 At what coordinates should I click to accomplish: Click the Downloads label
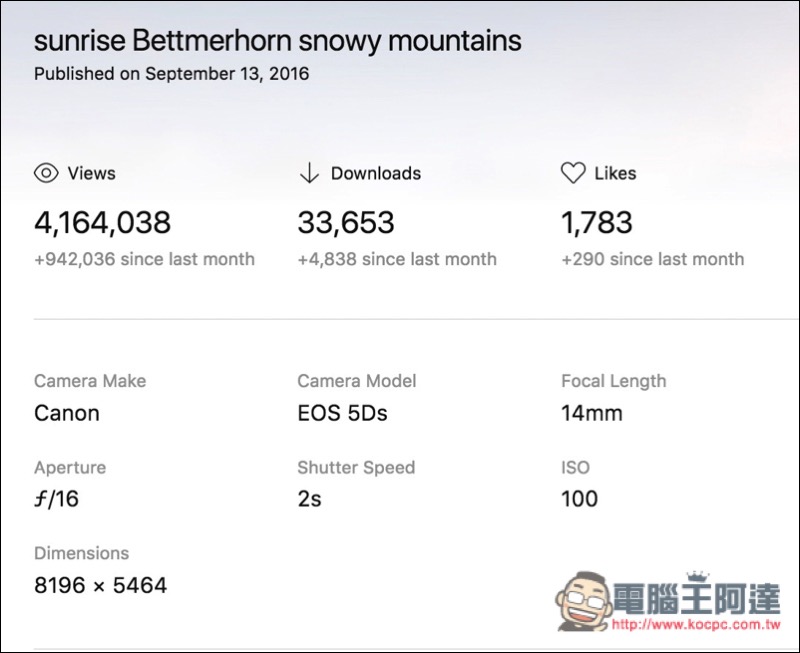point(376,173)
